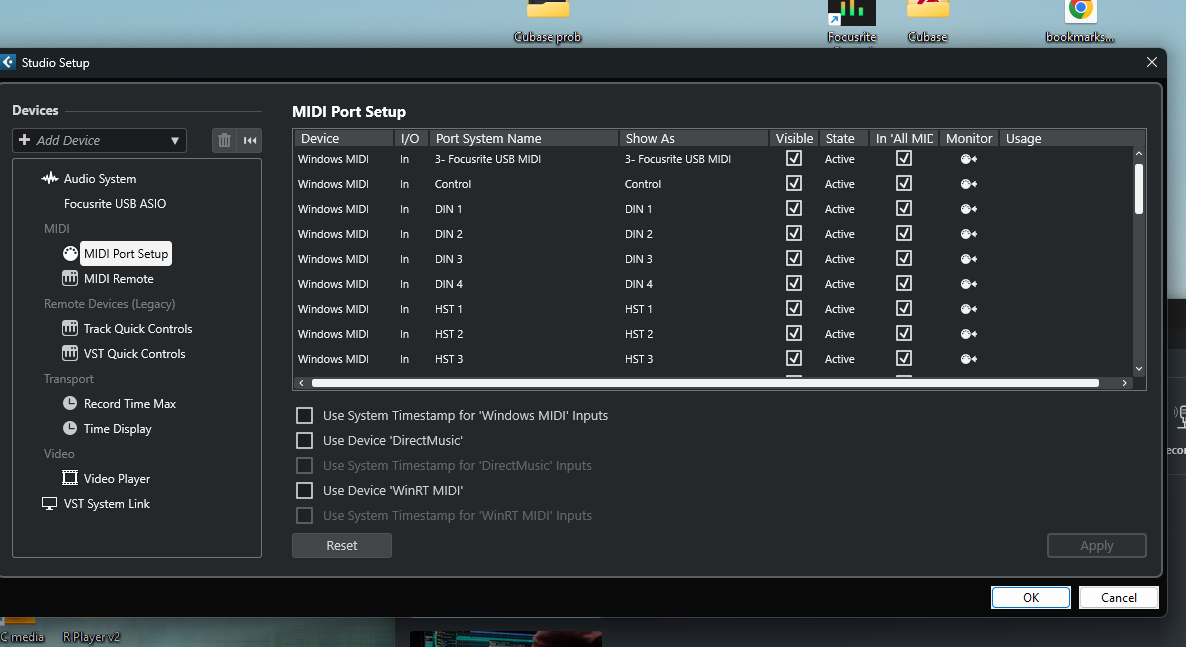Viewport: 1186px width, 647px height.
Task: Click the Apply button
Action: (1097, 546)
